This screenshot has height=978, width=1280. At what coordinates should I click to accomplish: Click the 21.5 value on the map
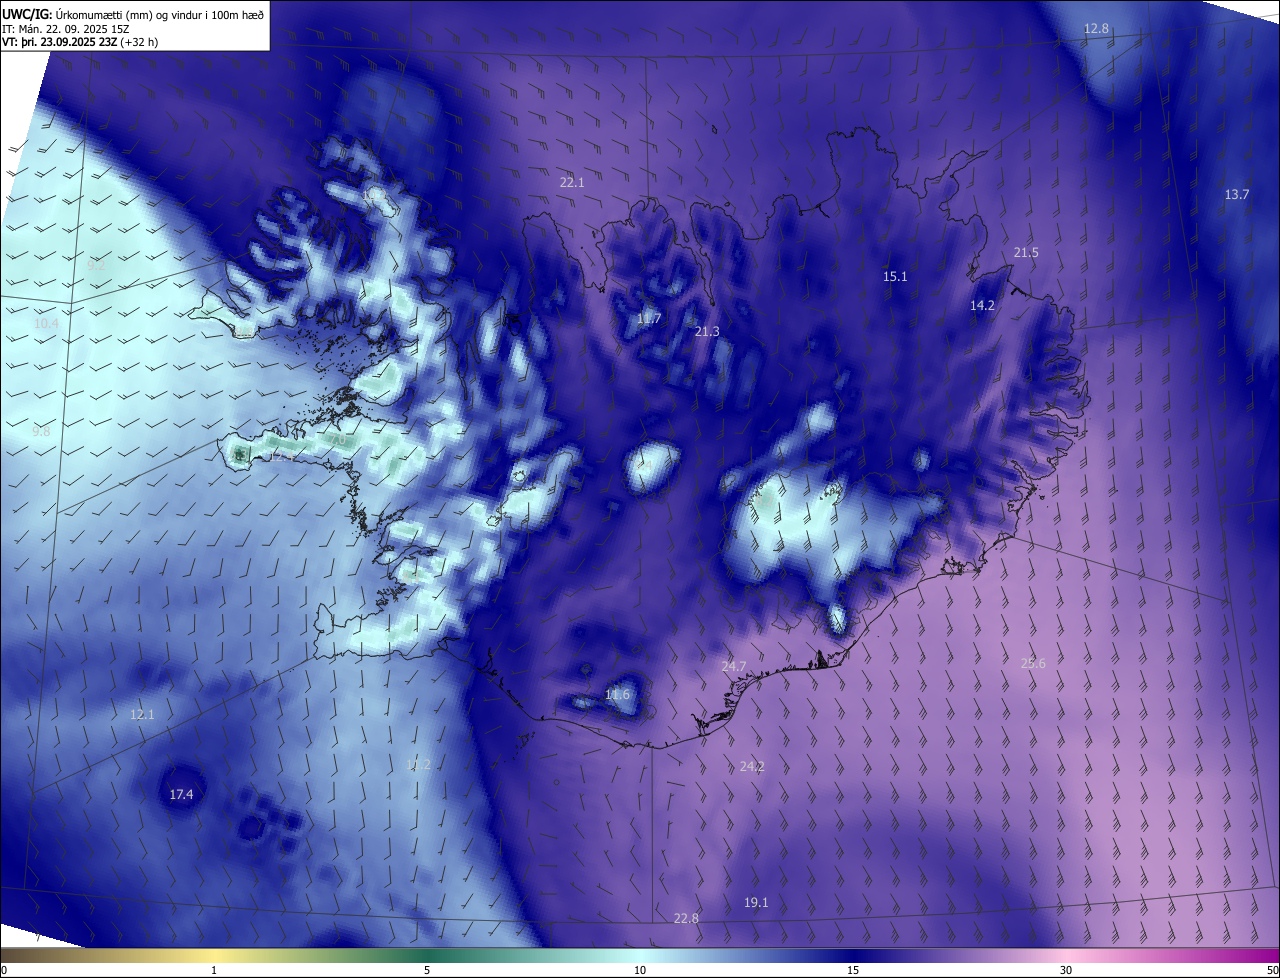point(1026,253)
